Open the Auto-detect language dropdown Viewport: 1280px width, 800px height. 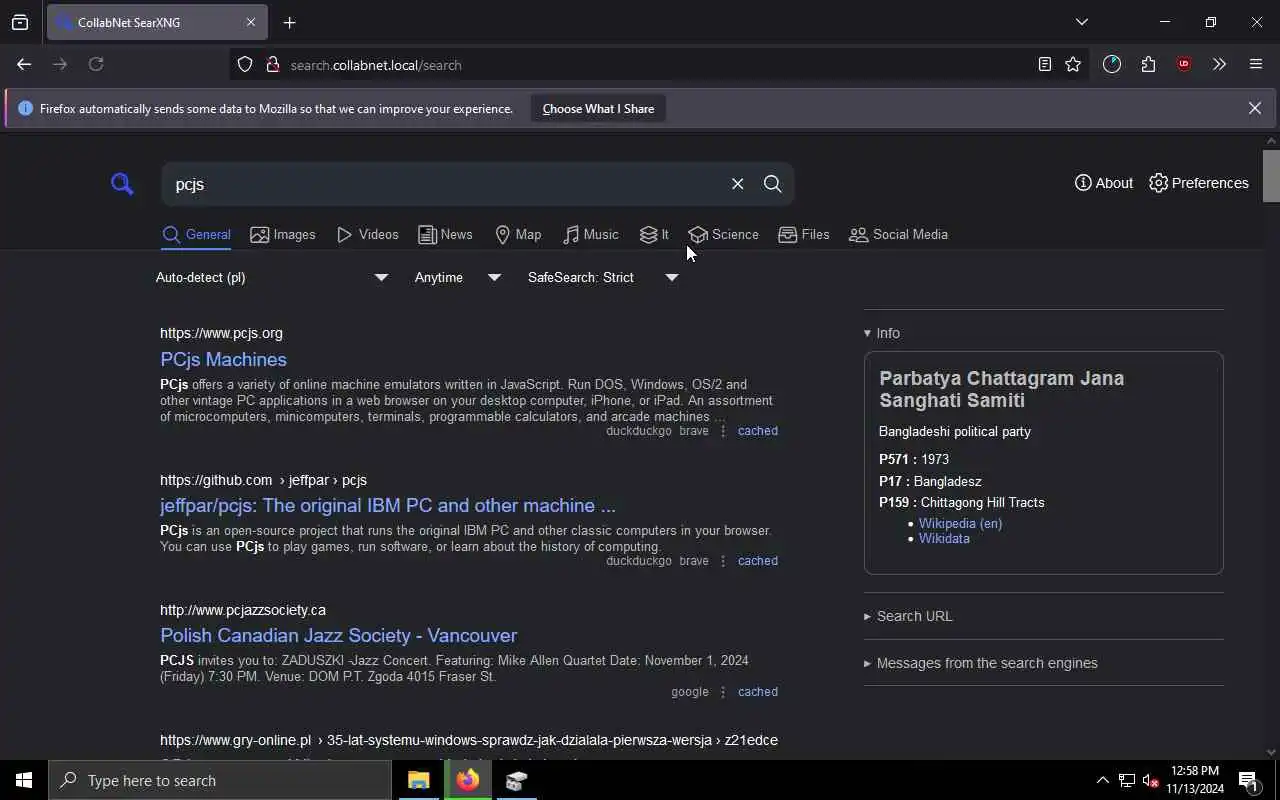coord(272,277)
